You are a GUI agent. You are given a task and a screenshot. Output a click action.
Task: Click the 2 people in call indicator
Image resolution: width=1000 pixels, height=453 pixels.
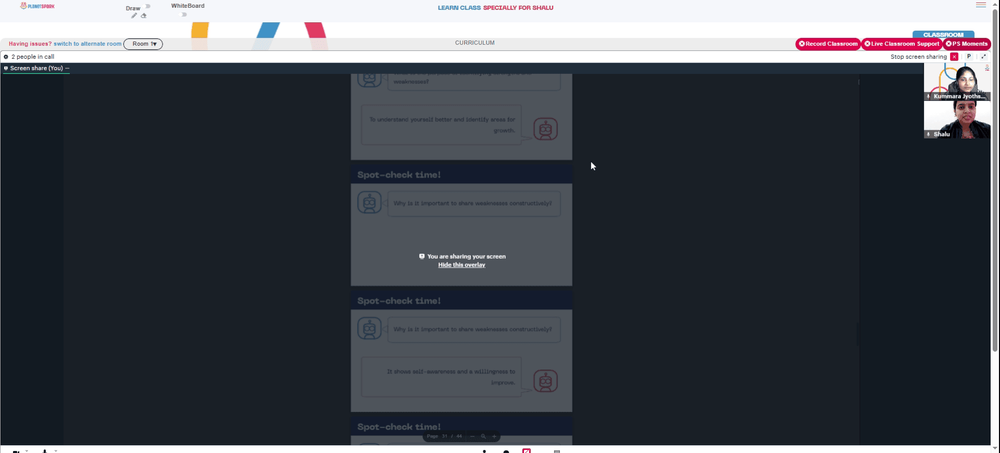pos(29,57)
